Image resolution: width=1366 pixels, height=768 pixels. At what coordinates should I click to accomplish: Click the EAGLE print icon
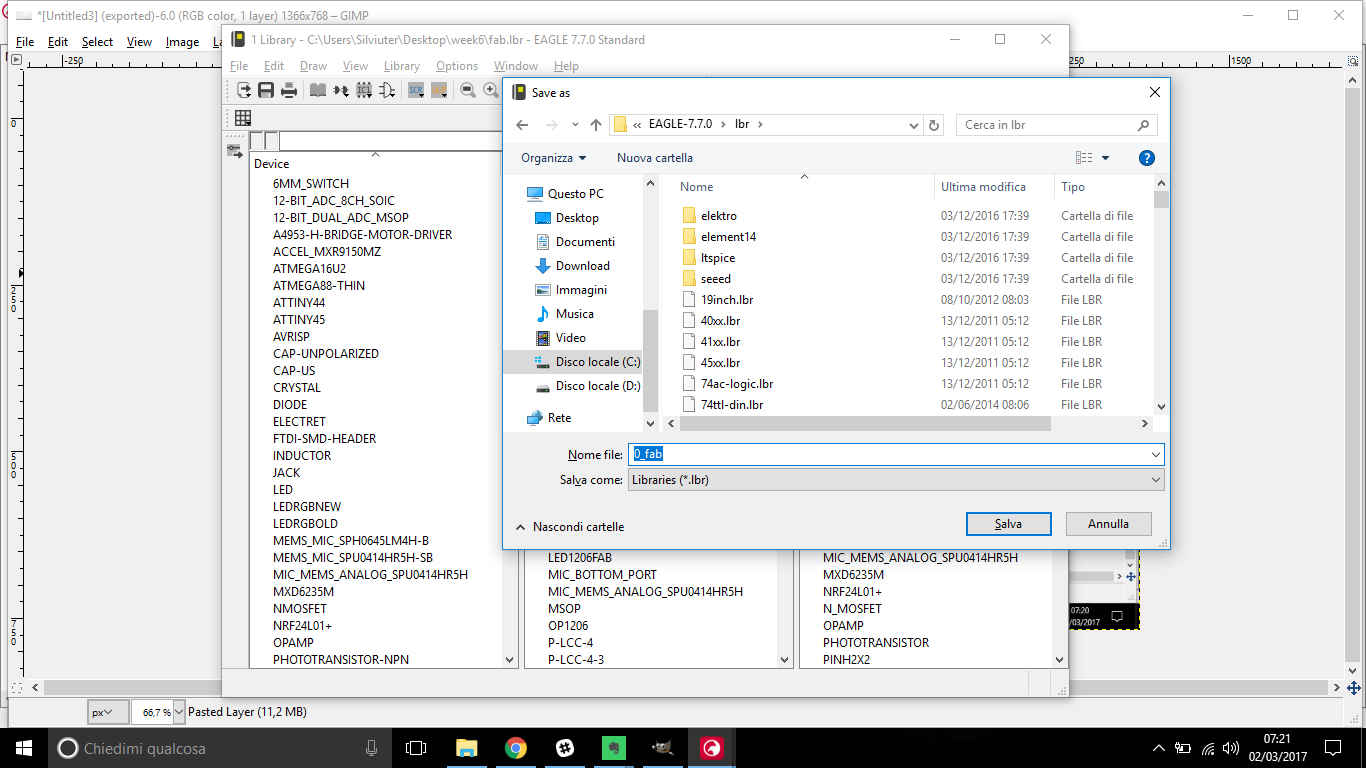(289, 90)
